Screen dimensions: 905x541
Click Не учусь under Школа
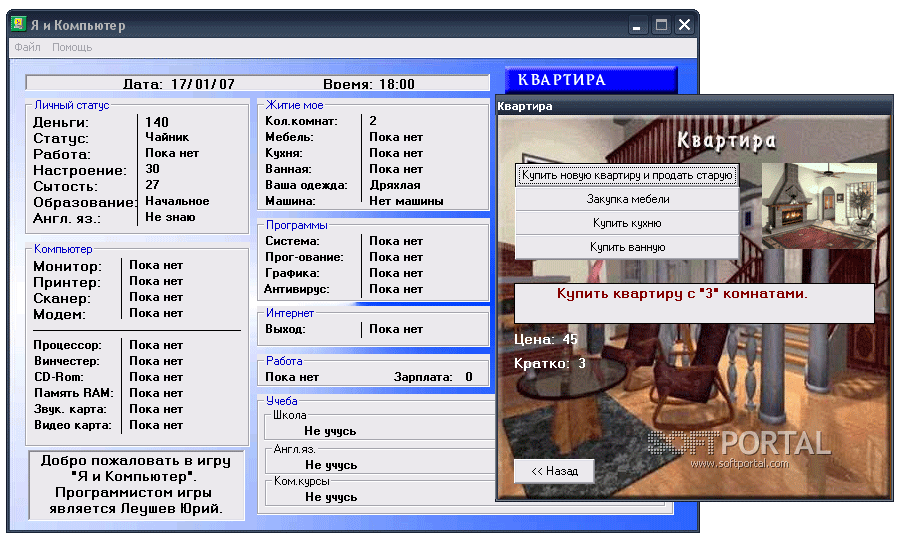click(330, 431)
